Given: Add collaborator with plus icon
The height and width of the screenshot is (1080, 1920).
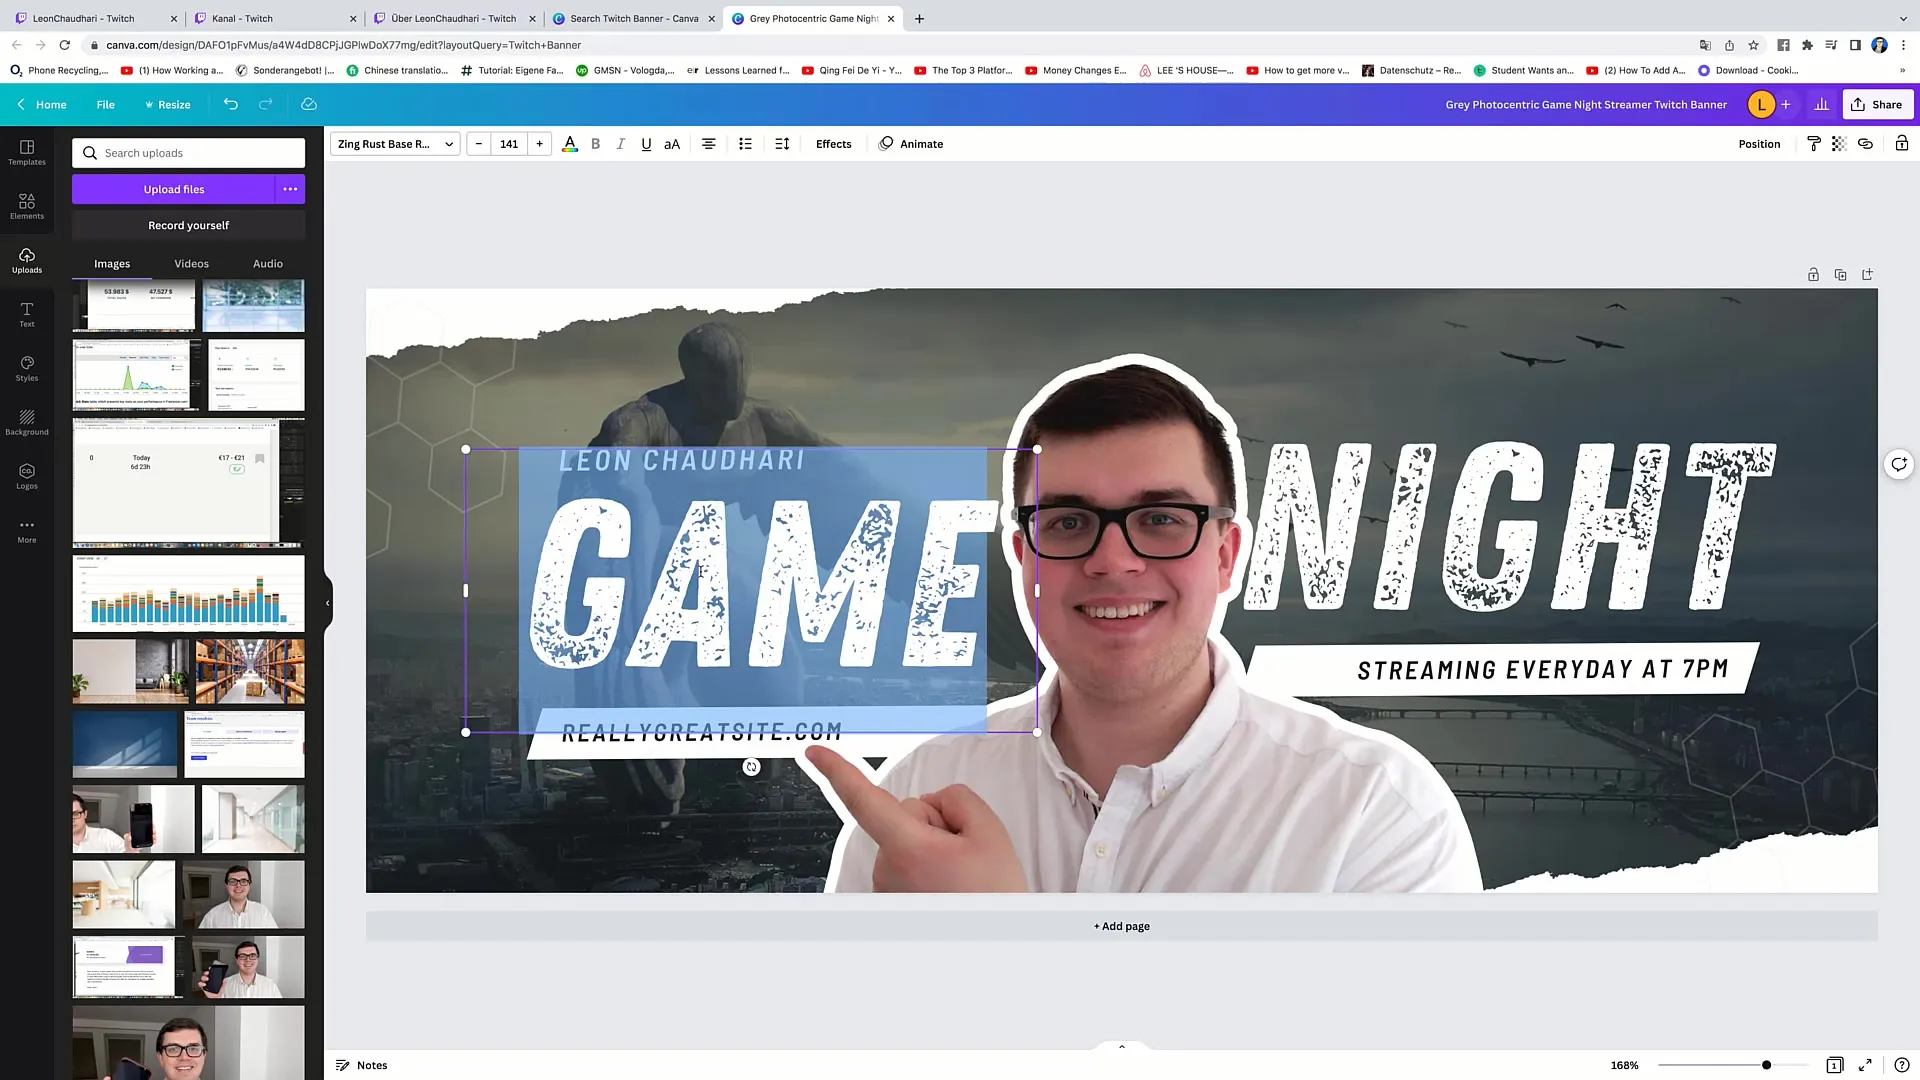Looking at the screenshot, I should 1786,104.
